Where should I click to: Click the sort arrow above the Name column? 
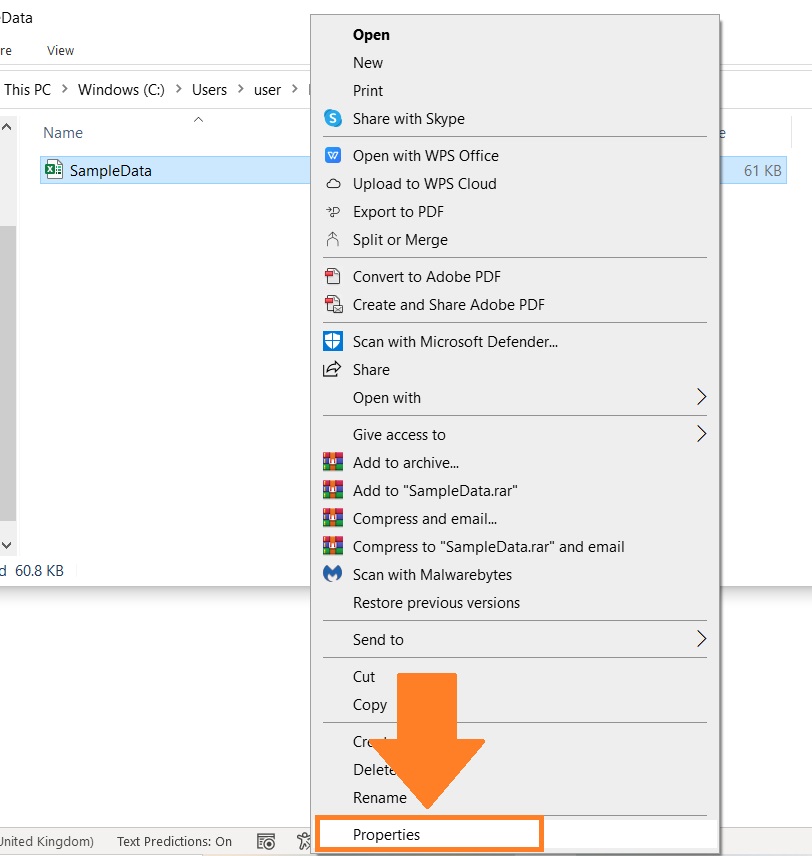pyautogui.click(x=199, y=119)
